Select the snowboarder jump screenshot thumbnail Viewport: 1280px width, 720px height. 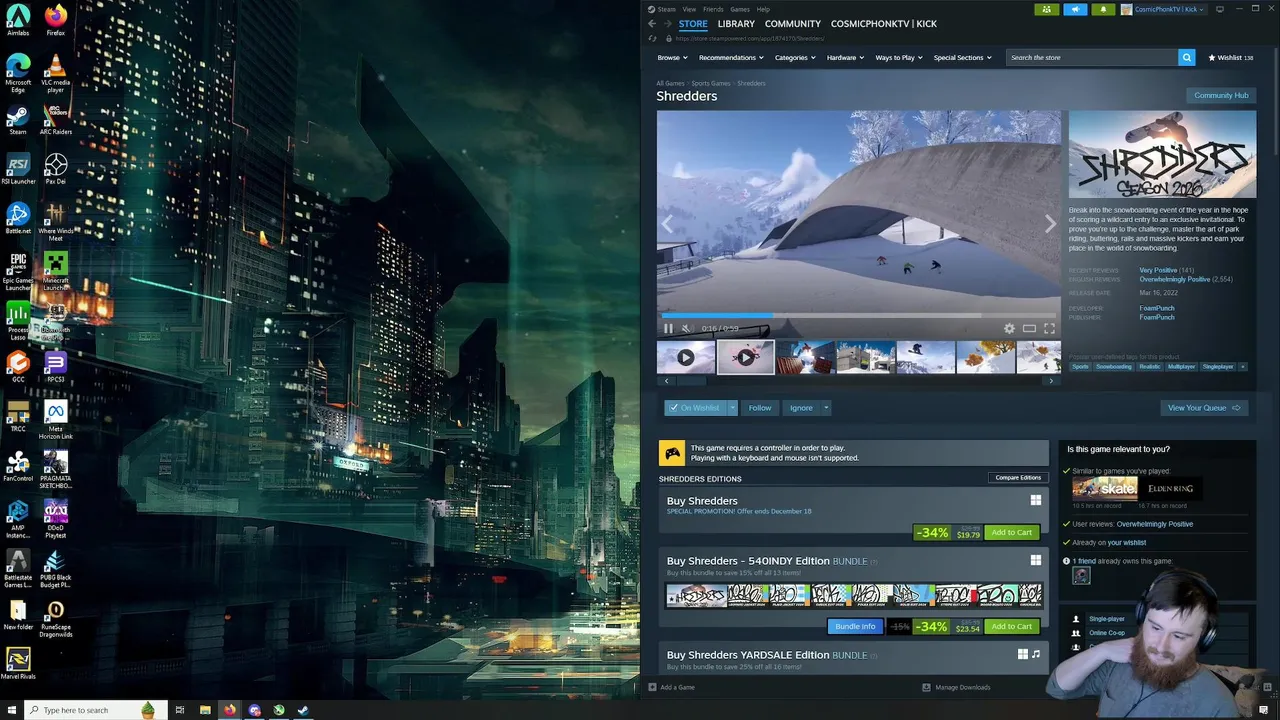926,357
